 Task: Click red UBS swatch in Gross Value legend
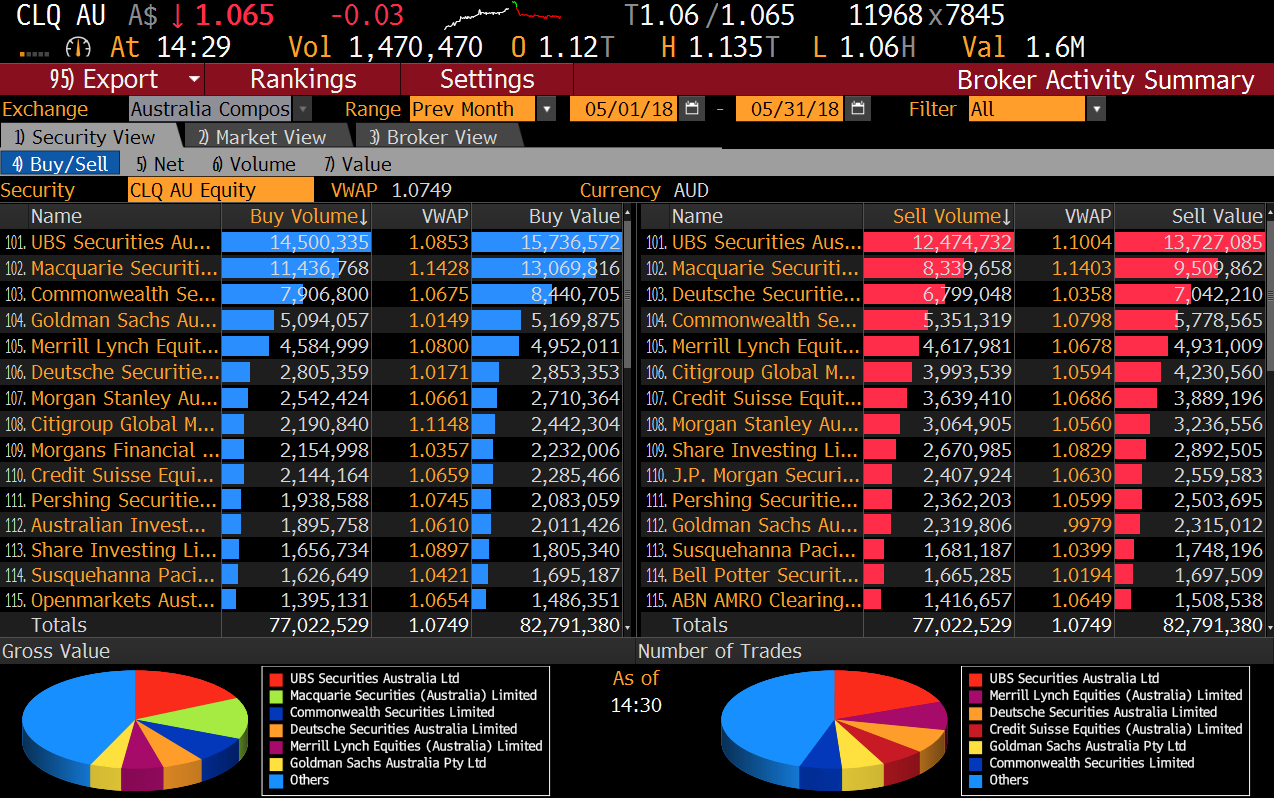[x=275, y=678]
